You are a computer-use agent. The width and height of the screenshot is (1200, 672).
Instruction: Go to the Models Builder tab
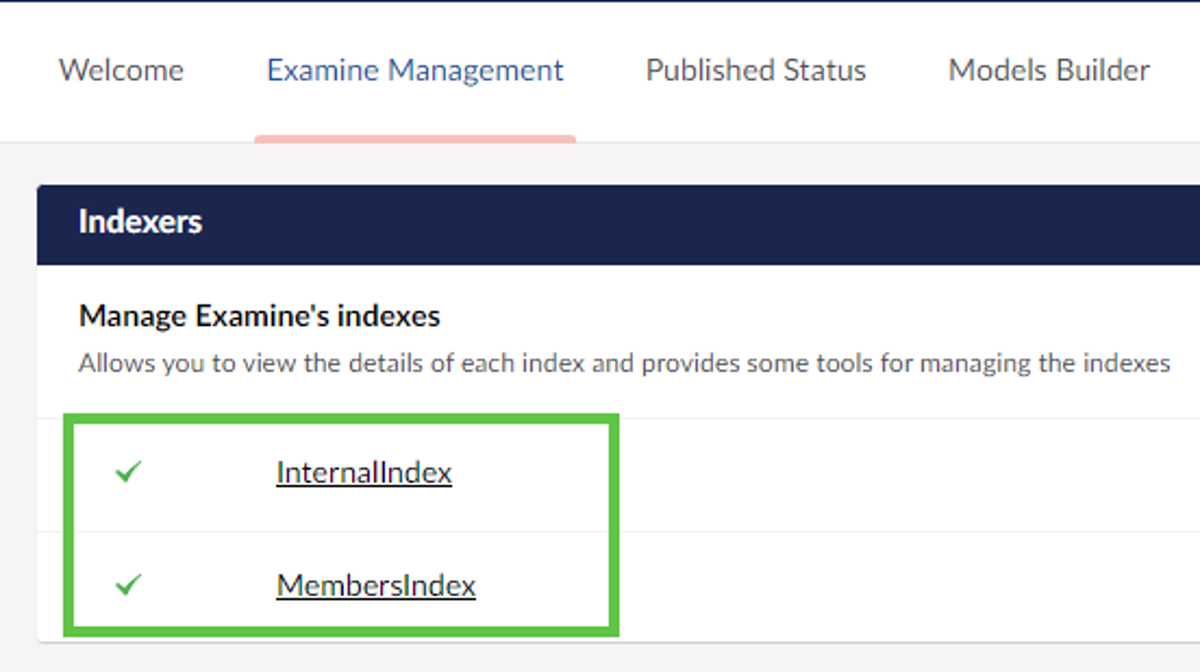point(1049,70)
